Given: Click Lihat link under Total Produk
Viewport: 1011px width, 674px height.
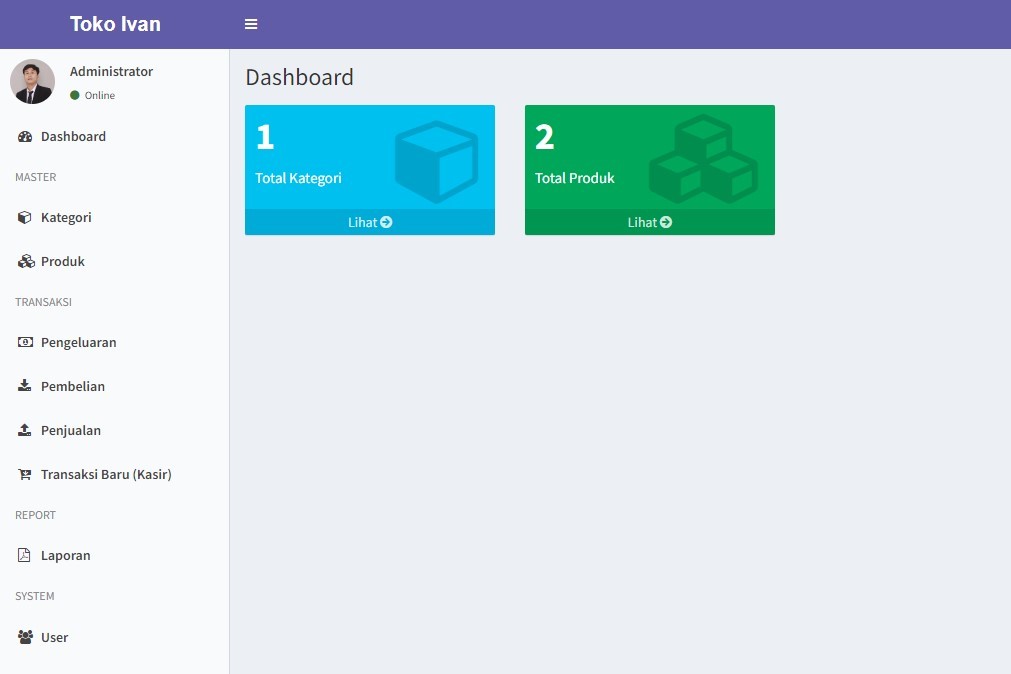Looking at the screenshot, I should click(650, 222).
